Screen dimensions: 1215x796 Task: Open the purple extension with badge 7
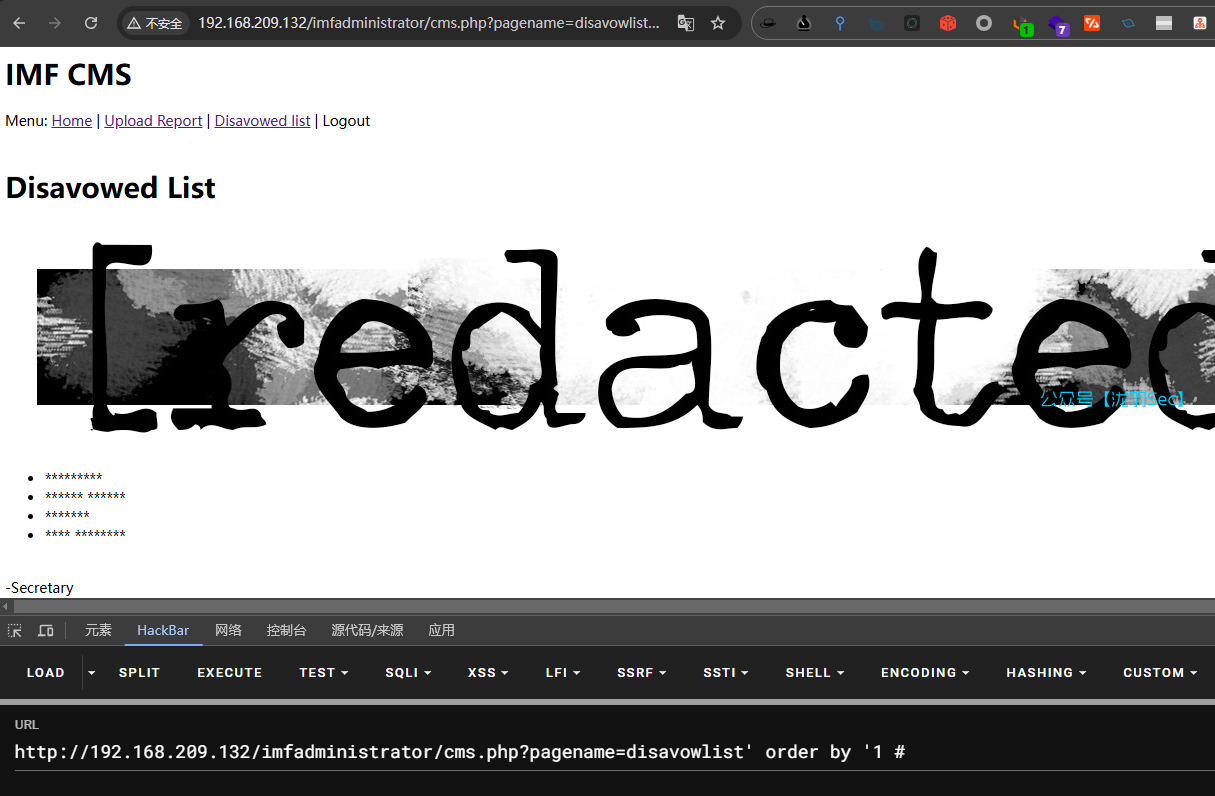(x=1057, y=24)
